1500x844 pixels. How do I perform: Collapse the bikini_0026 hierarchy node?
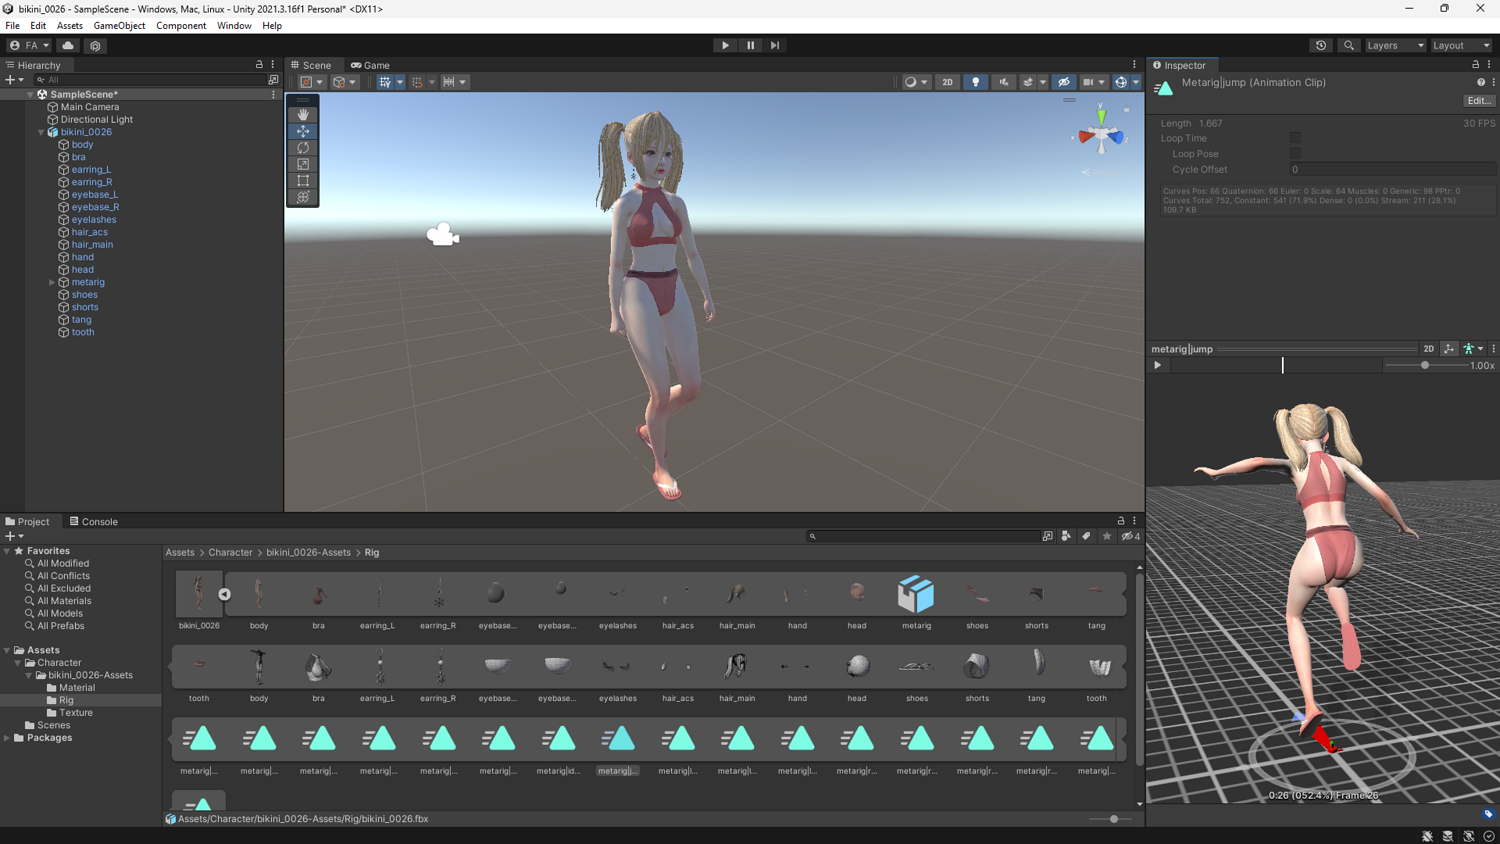(41, 131)
